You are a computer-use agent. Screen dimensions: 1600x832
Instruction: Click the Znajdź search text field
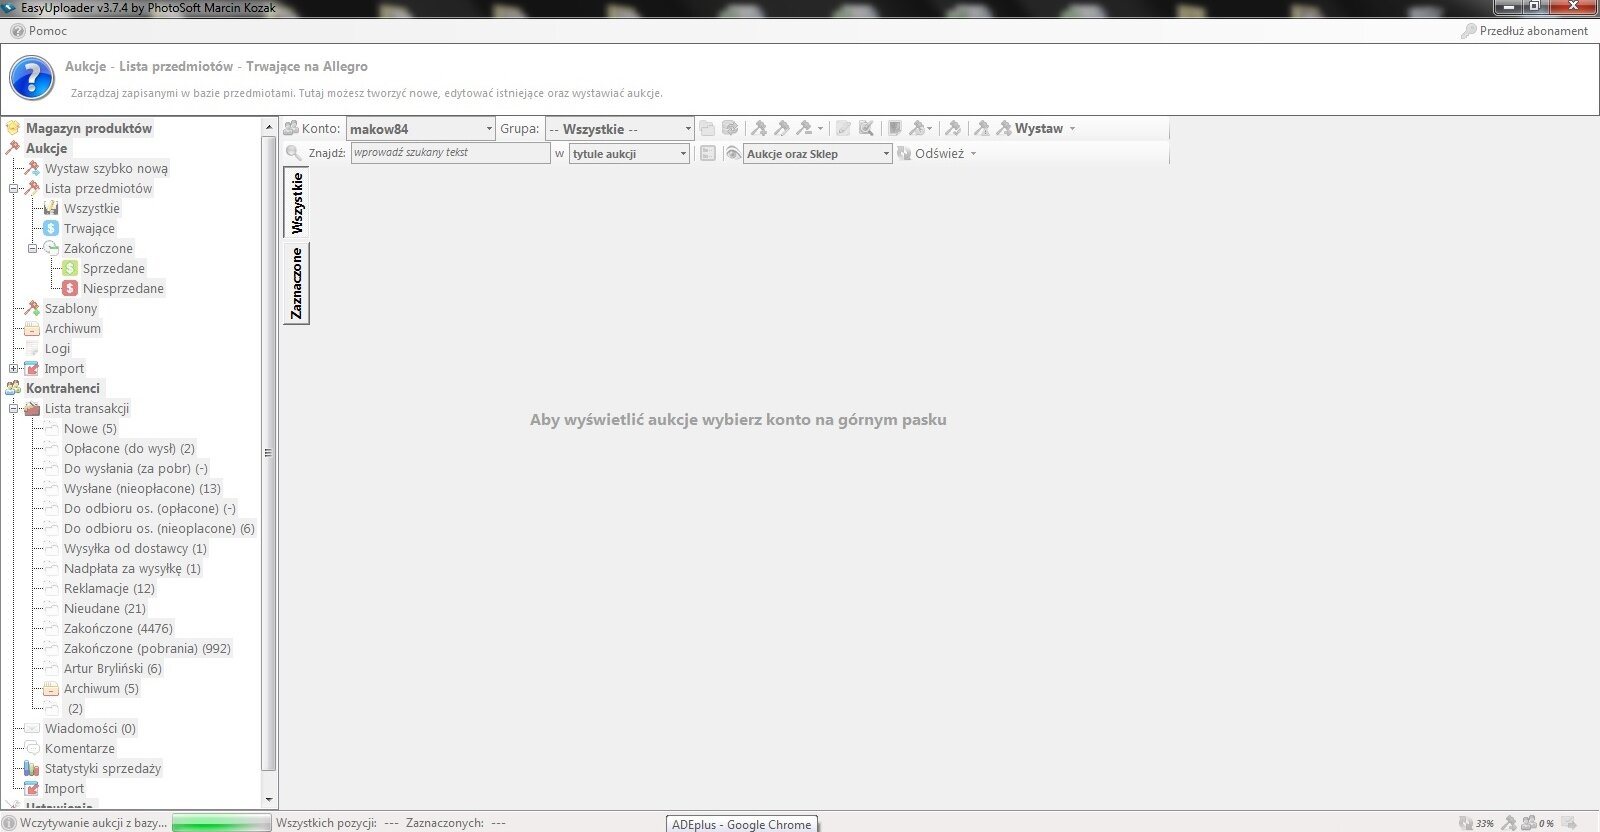(x=449, y=153)
